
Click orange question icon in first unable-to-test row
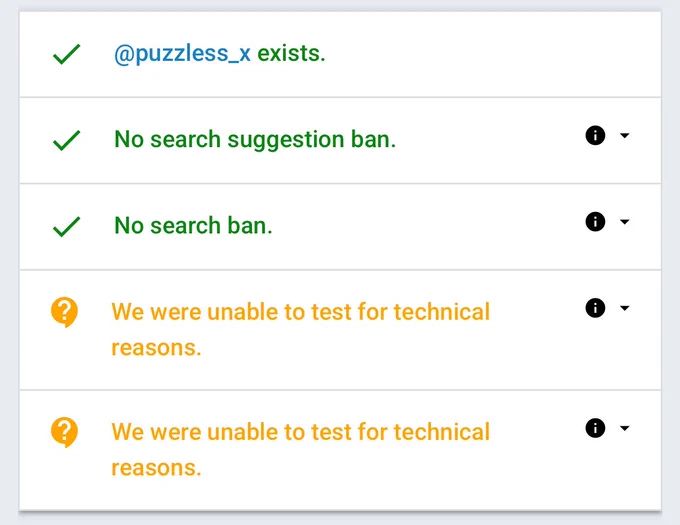[64, 312]
